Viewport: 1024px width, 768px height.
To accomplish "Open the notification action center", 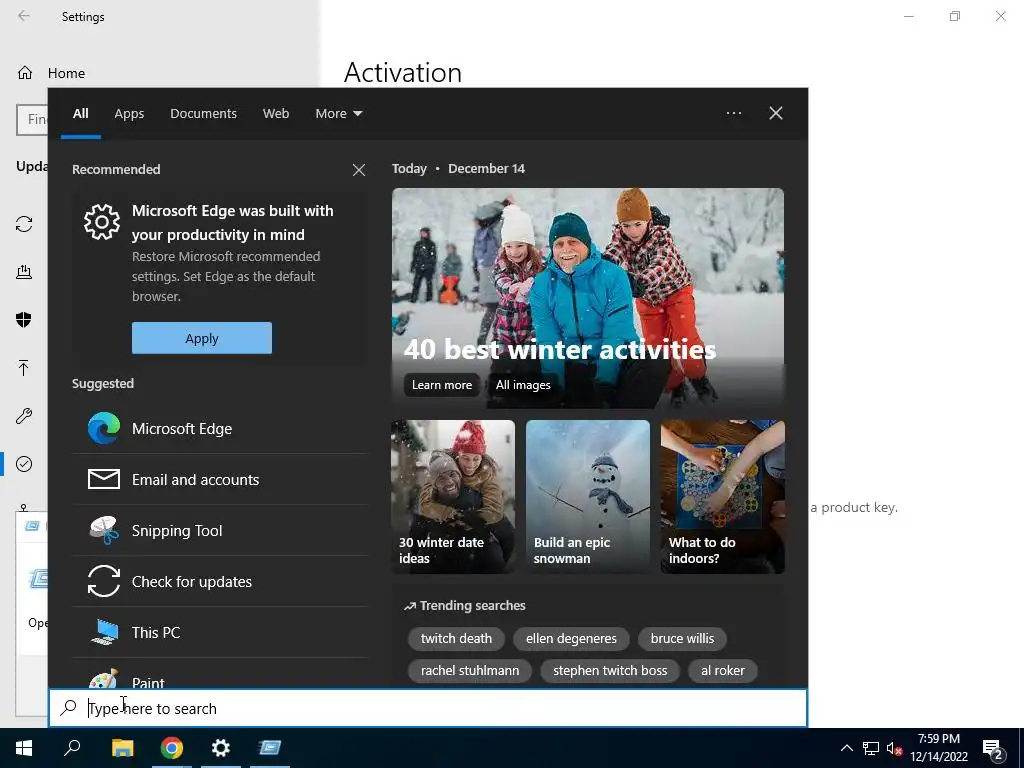I will click(993, 750).
